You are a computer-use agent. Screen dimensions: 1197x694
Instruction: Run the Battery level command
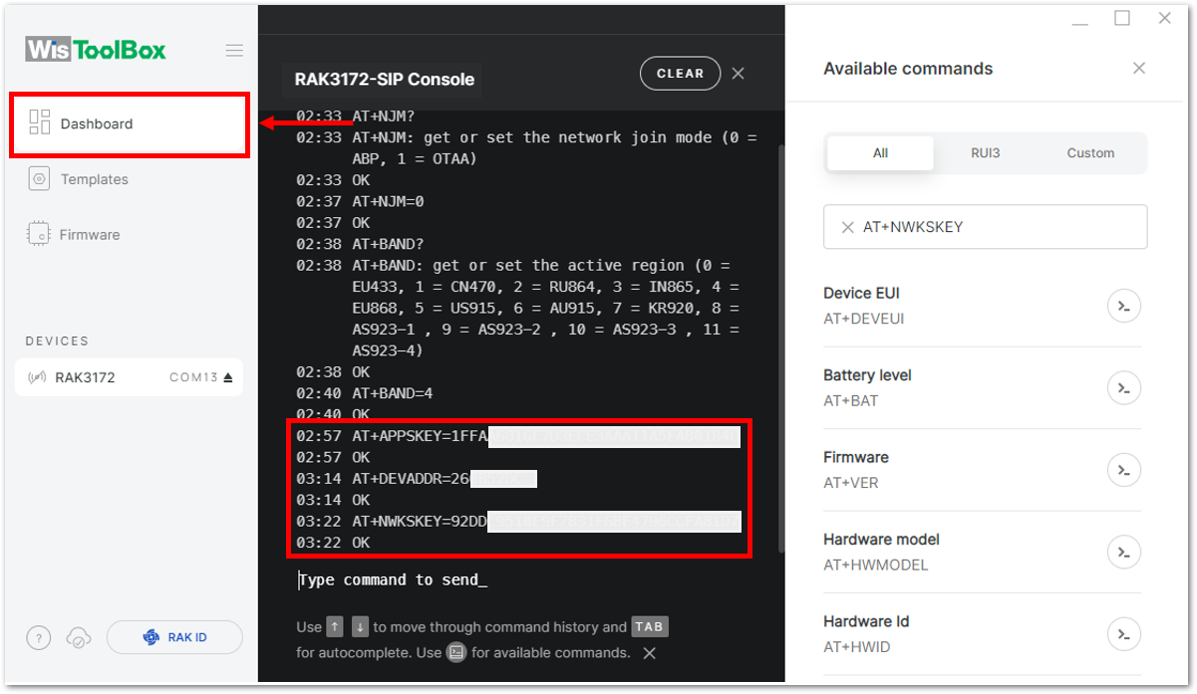[x=1124, y=388]
